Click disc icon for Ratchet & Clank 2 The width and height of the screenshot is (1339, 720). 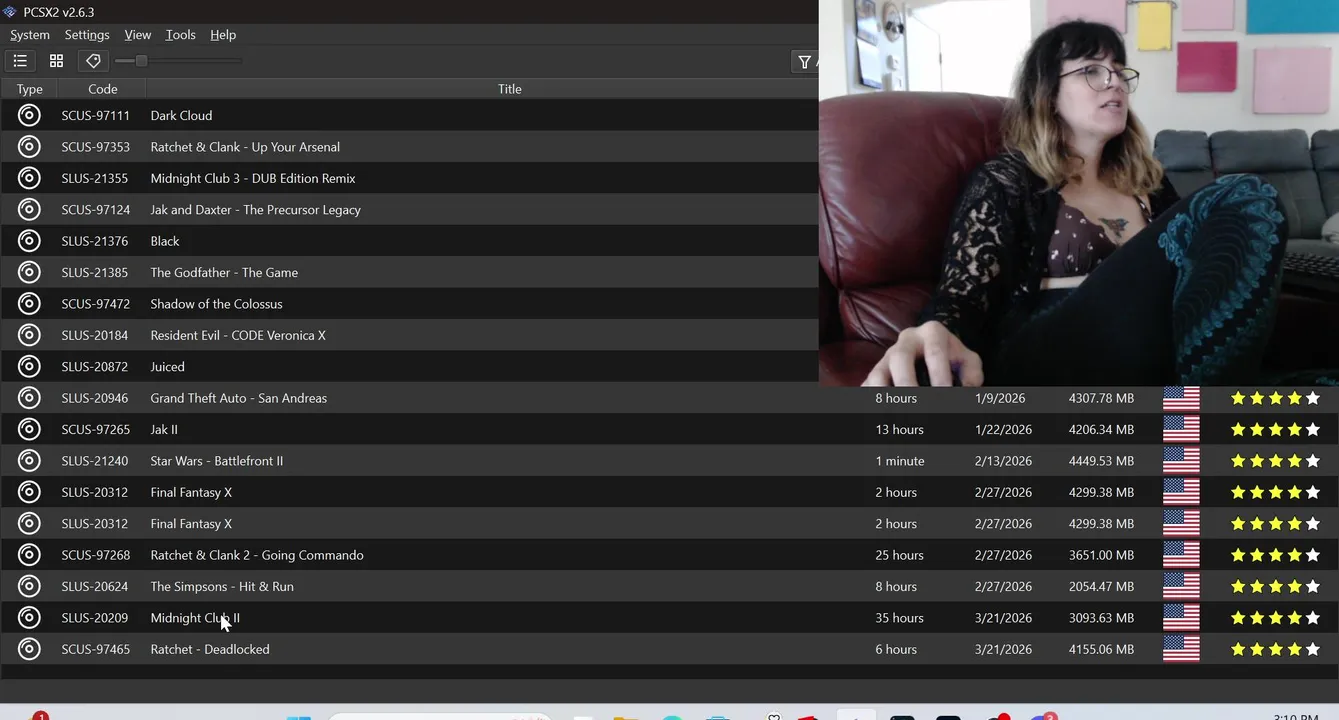pyautogui.click(x=29, y=555)
